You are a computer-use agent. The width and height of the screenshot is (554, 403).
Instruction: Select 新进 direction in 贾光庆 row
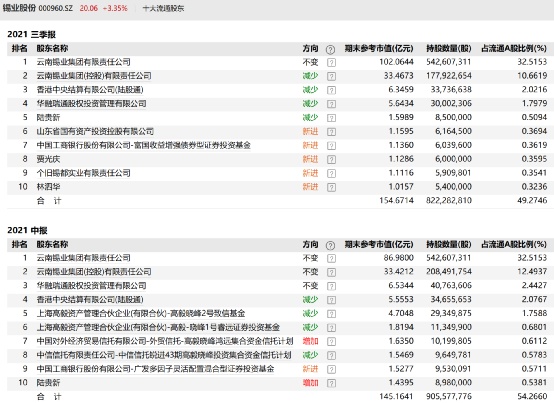point(310,159)
